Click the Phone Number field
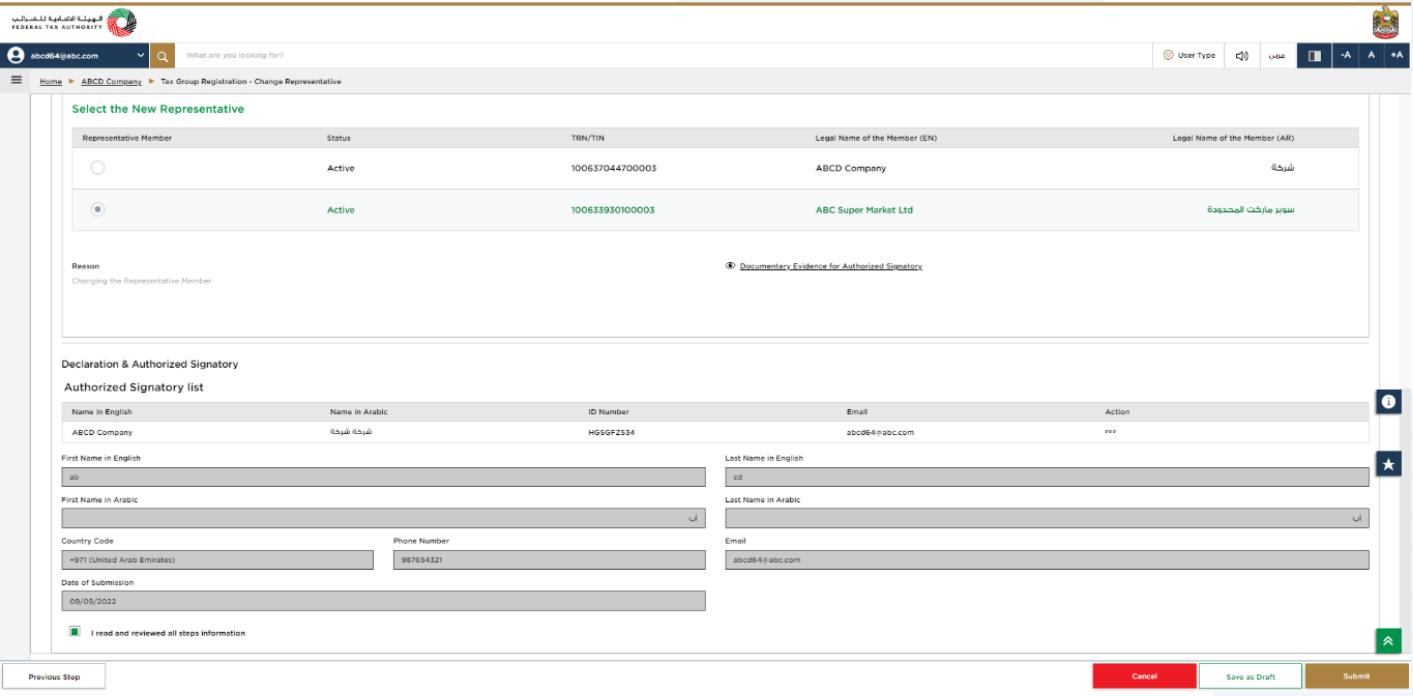 pos(549,560)
